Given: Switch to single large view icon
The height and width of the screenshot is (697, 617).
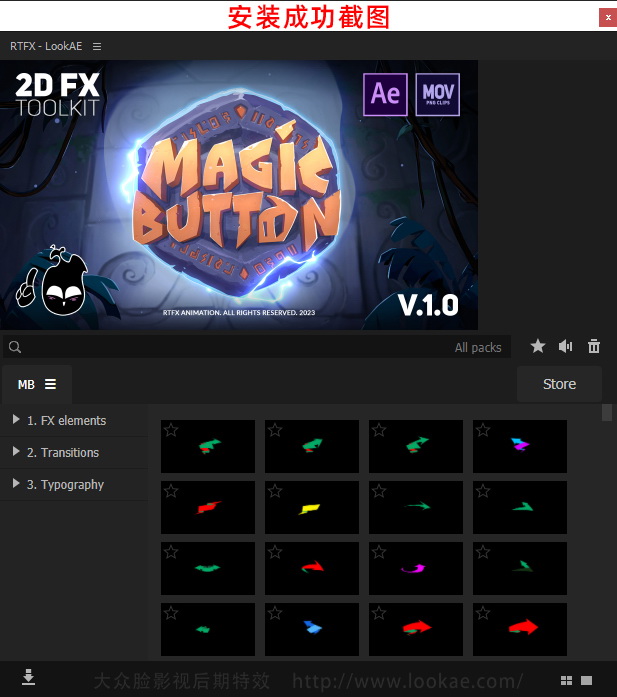Looking at the screenshot, I should 586,681.
